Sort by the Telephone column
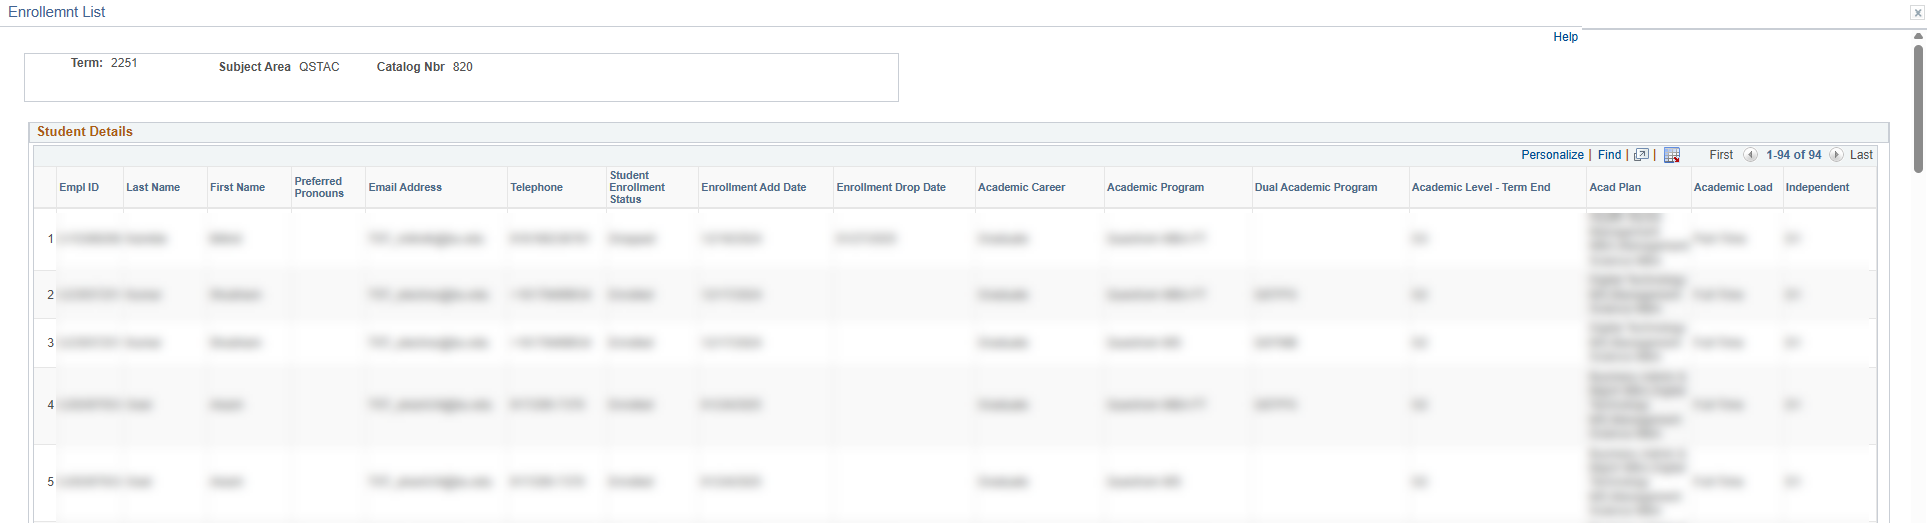Screen dimensions: 1927x523 point(536,187)
